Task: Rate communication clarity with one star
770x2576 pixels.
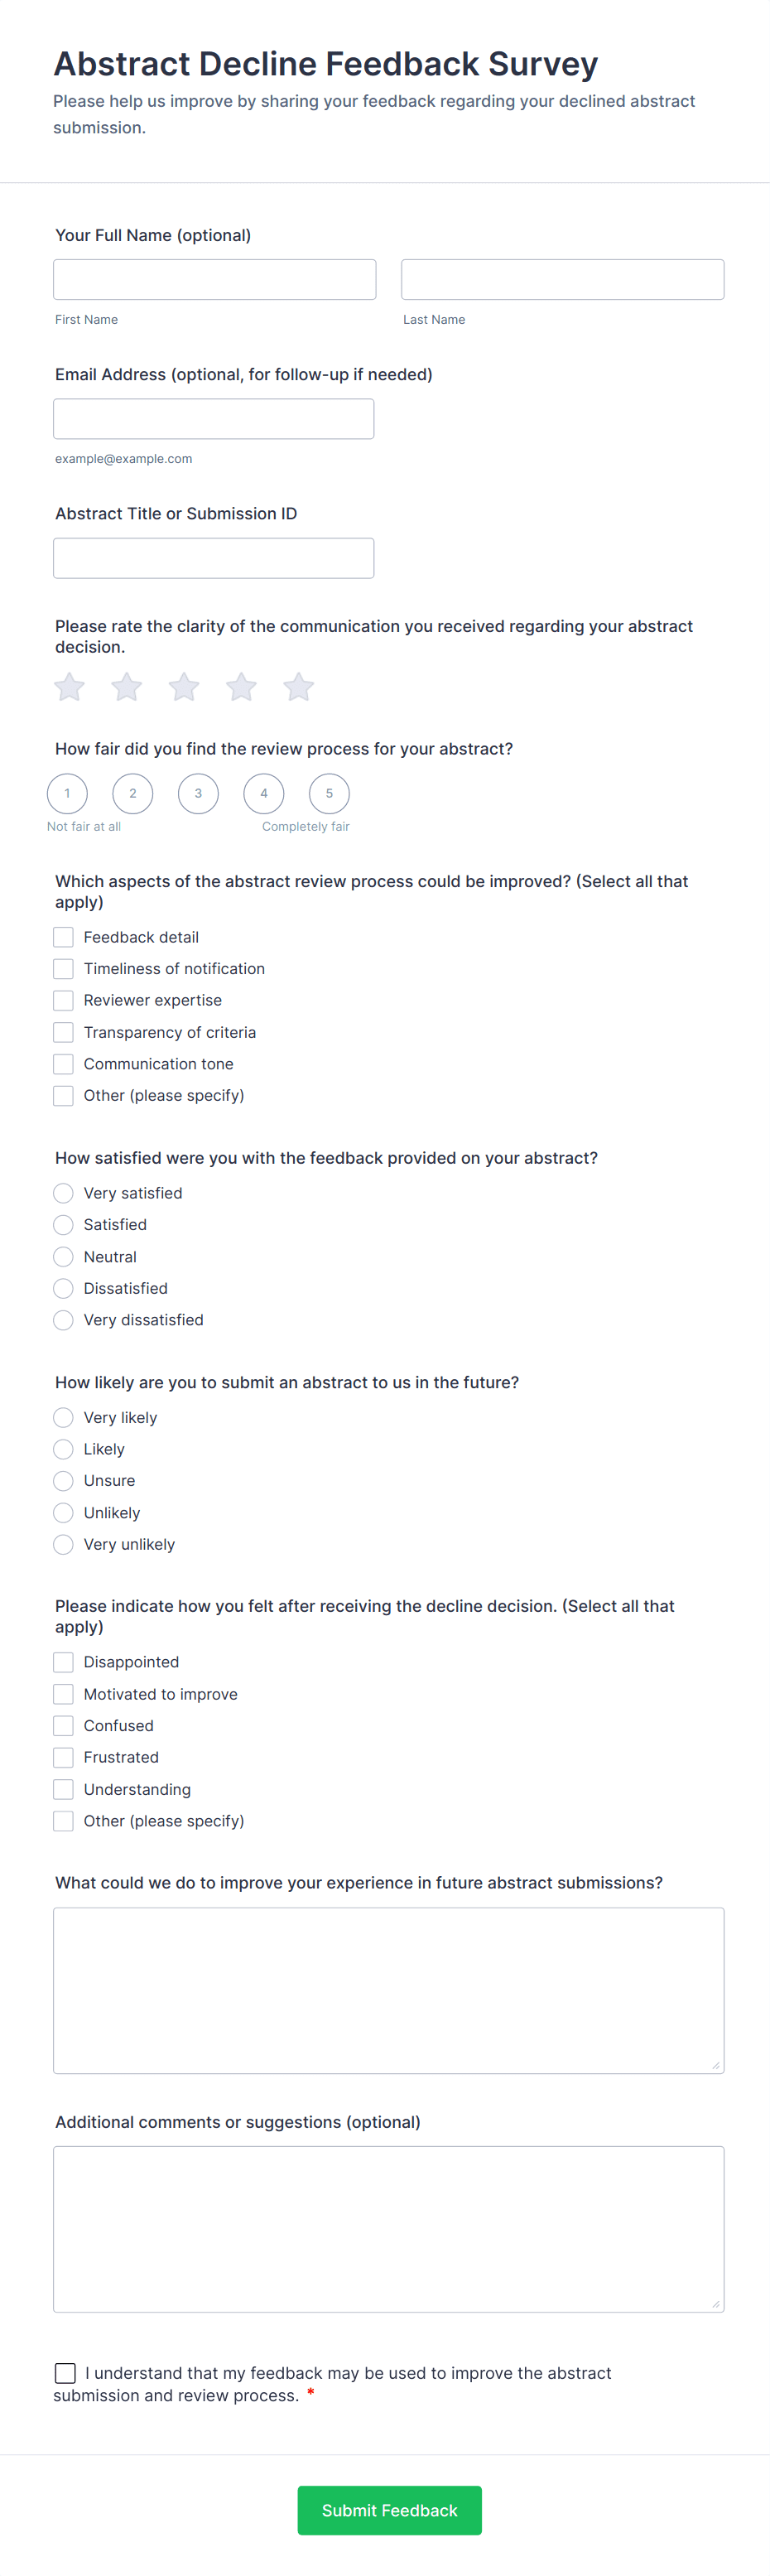Action: click(x=68, y=687)
